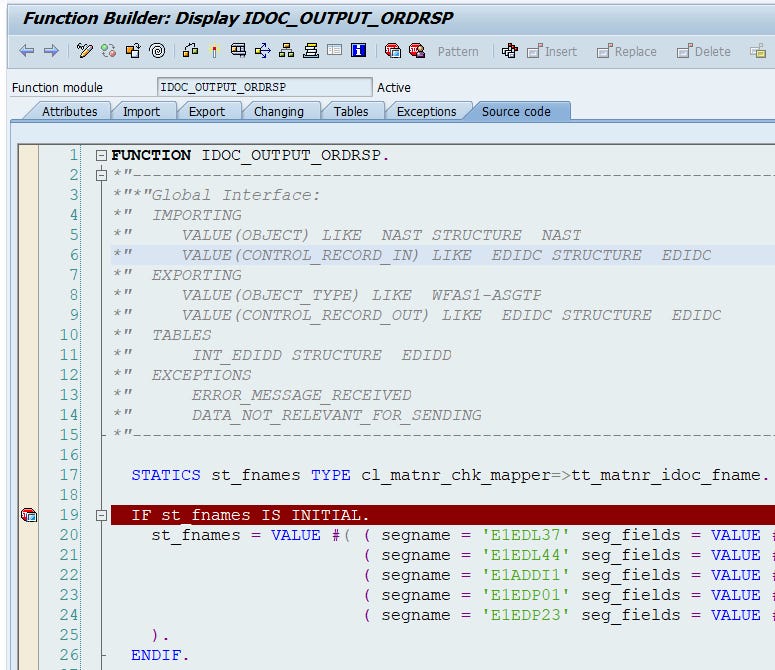Collapse the FUNCTION block at line 1
This screenshot has width=775, height=670.
pos(101,156)
